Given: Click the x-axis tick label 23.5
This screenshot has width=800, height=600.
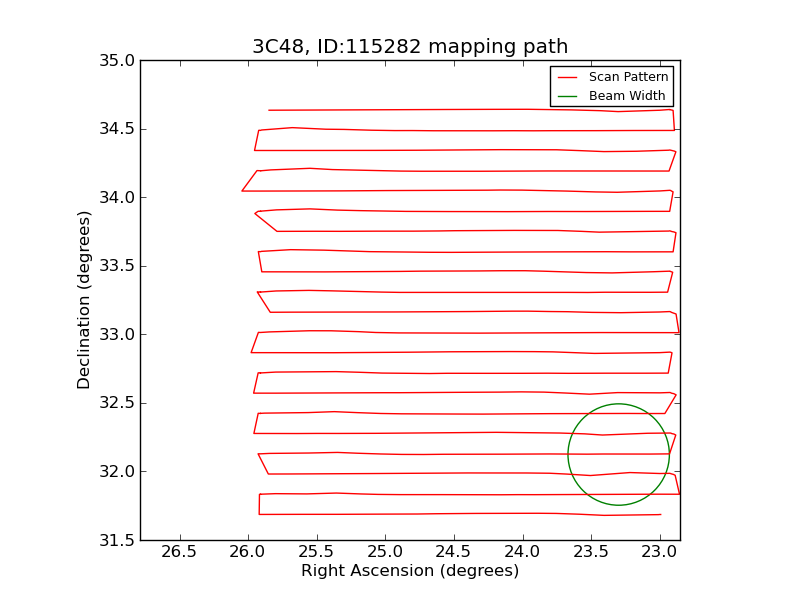Looking at the screenshot, I should (x=591, y=552).
